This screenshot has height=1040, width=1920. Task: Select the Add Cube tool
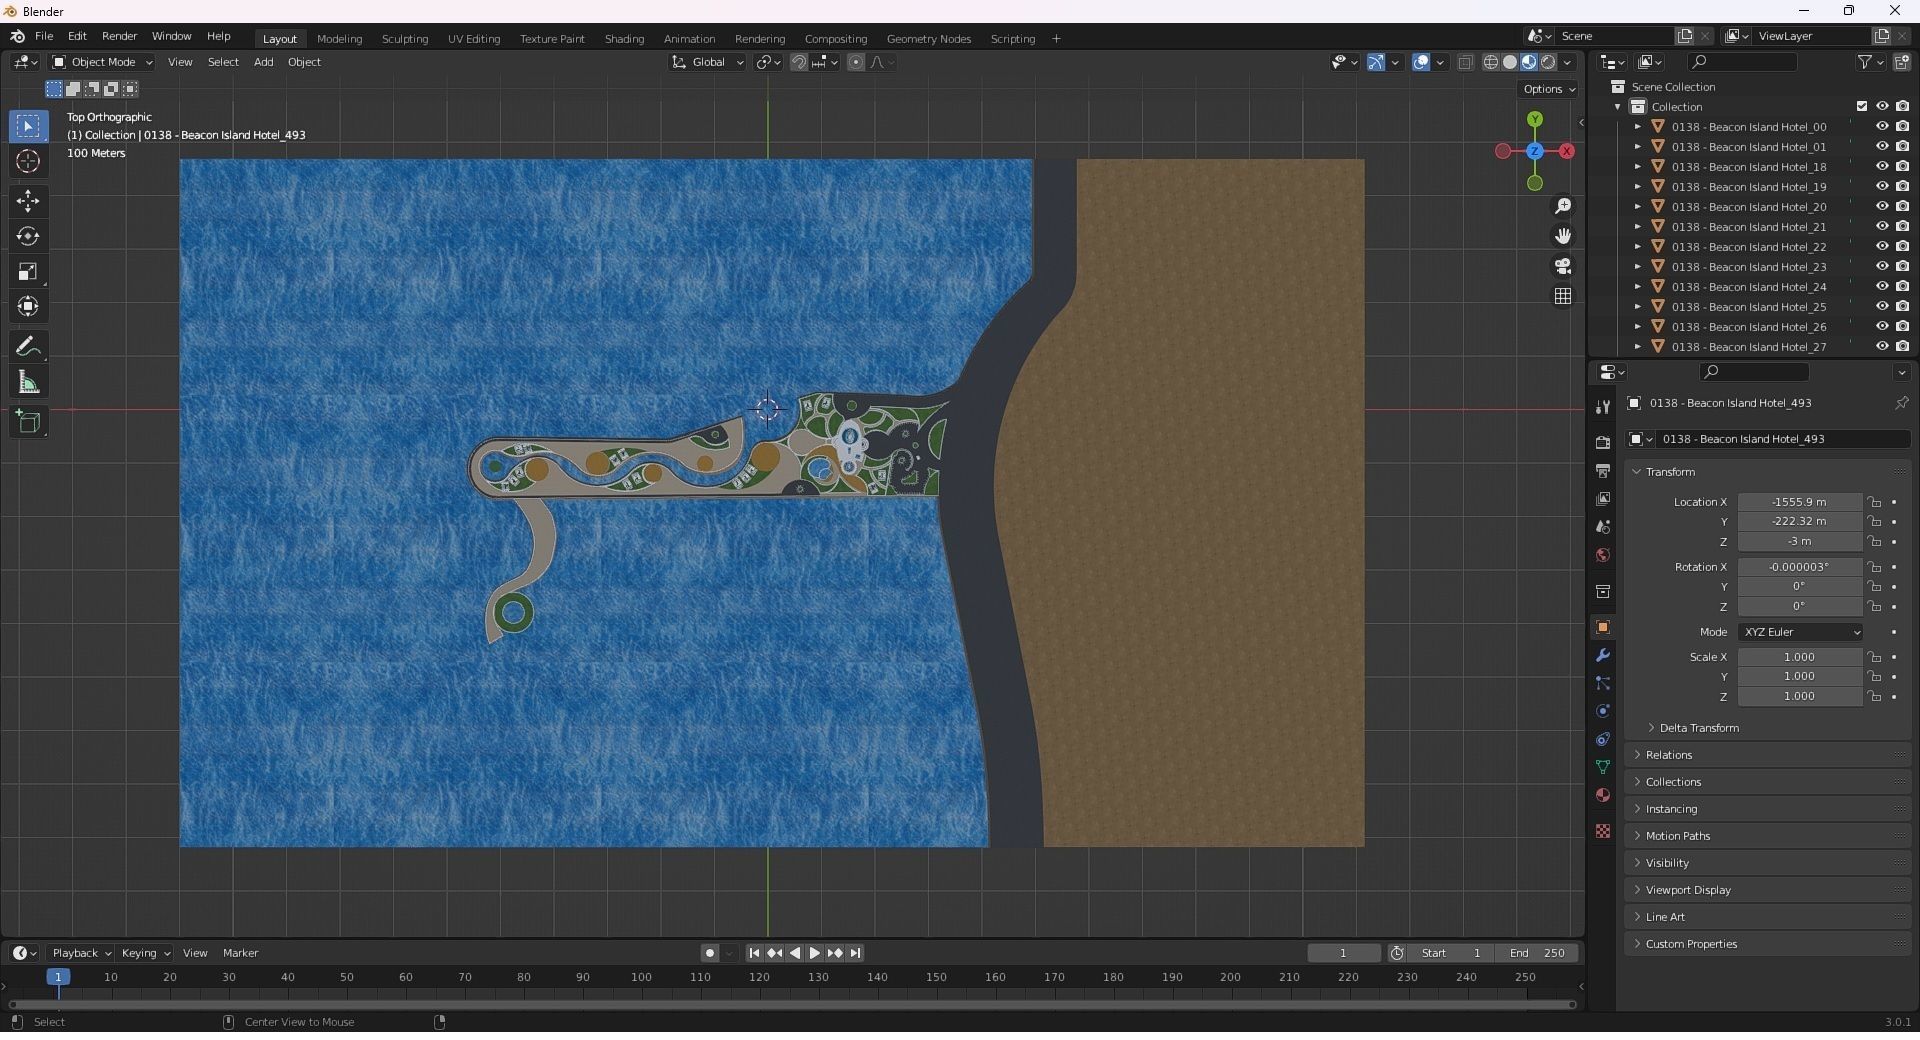click(28, 422)
